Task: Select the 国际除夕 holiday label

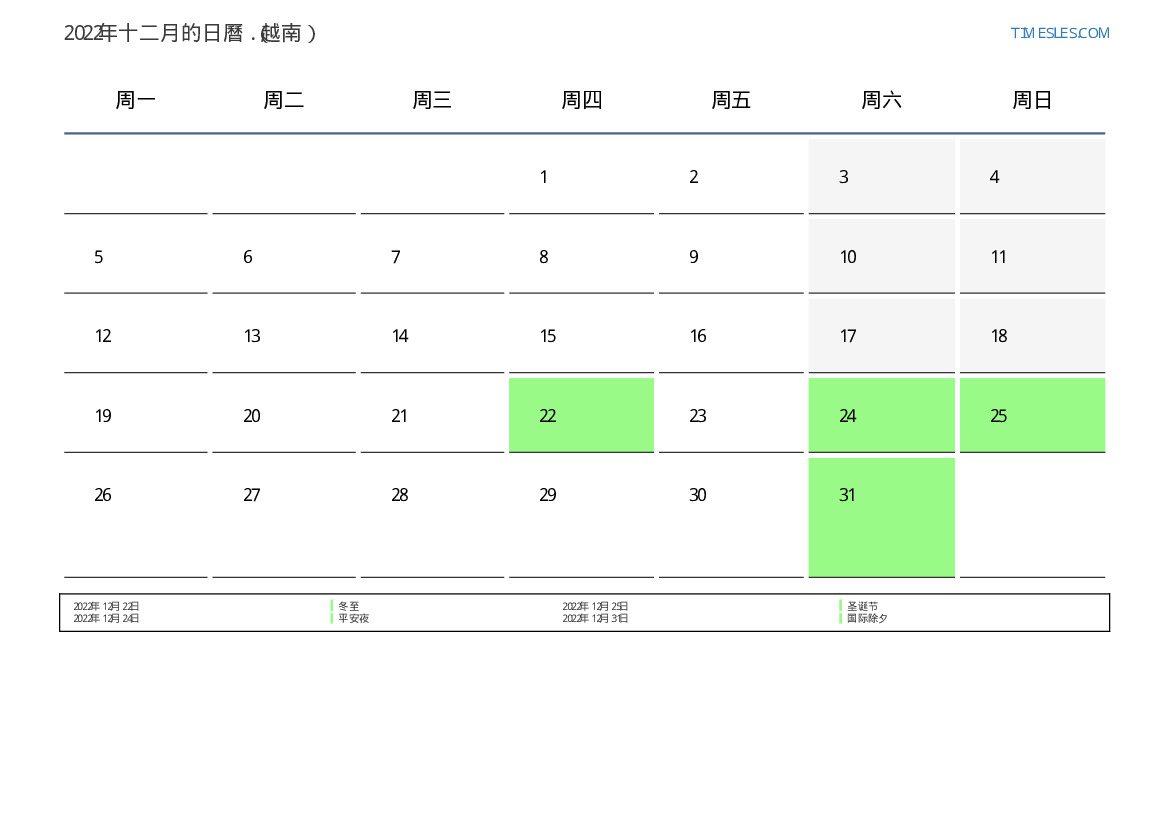Action: coord(867,618)
